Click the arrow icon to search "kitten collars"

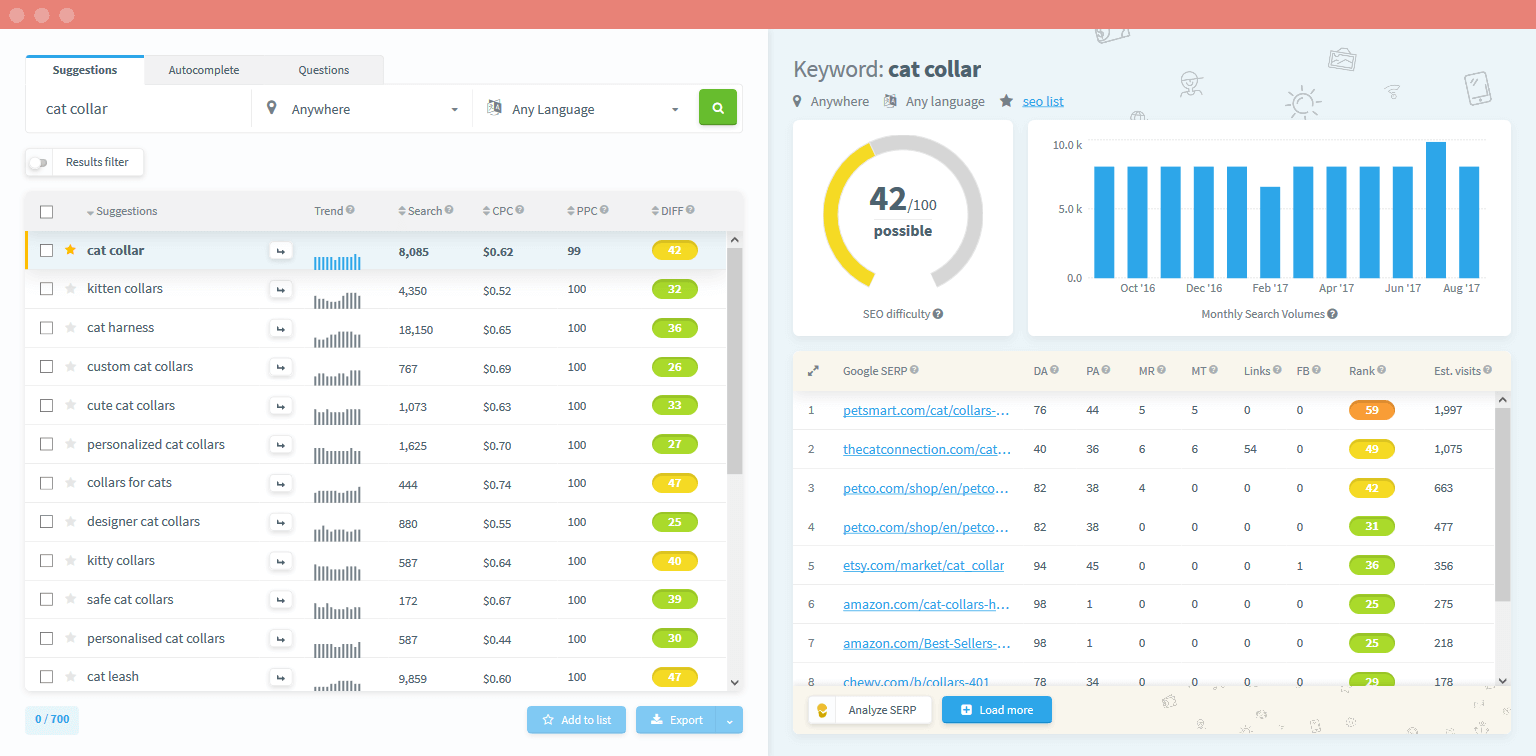tap(281, 289)
